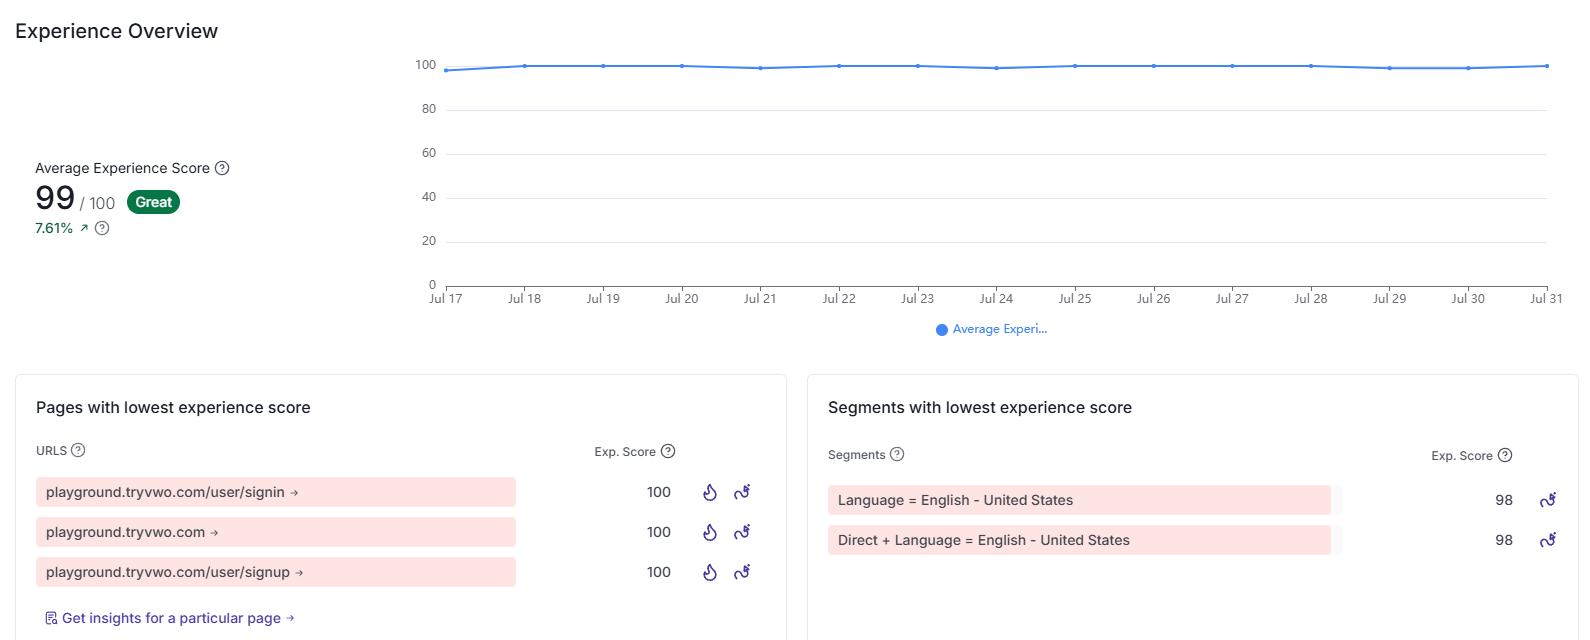
Task: Click Exp. Score help icon in Segments panel
Action: click(x=1505, y=455)
